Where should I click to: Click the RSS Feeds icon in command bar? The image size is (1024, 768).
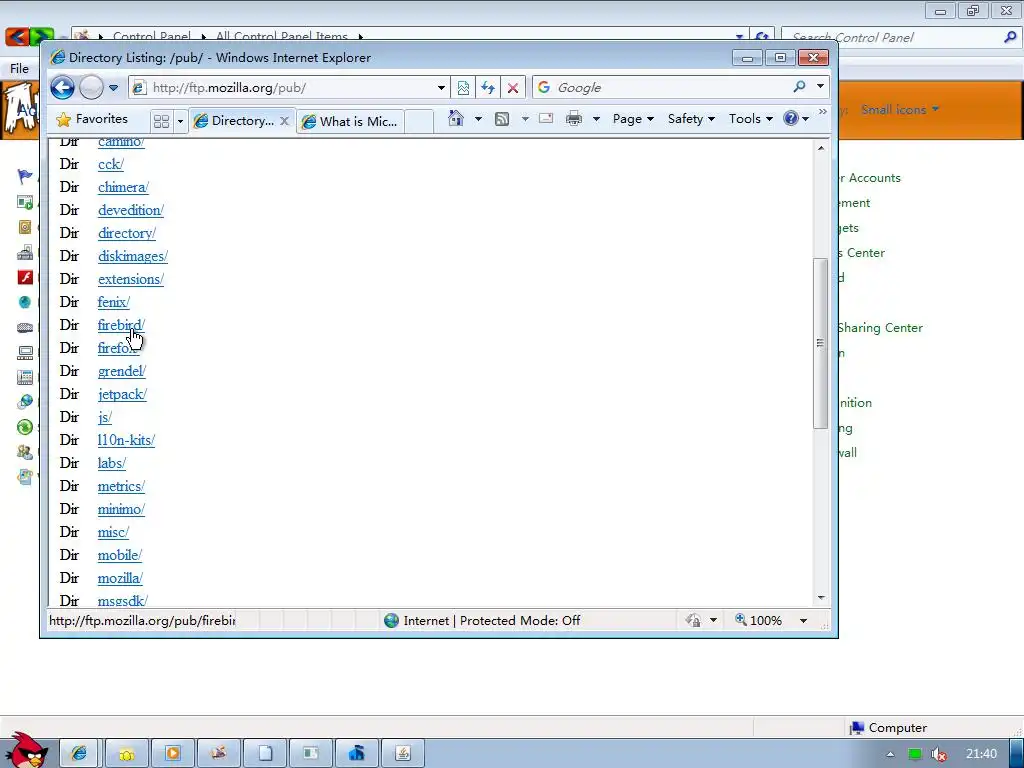click(502, 119)
